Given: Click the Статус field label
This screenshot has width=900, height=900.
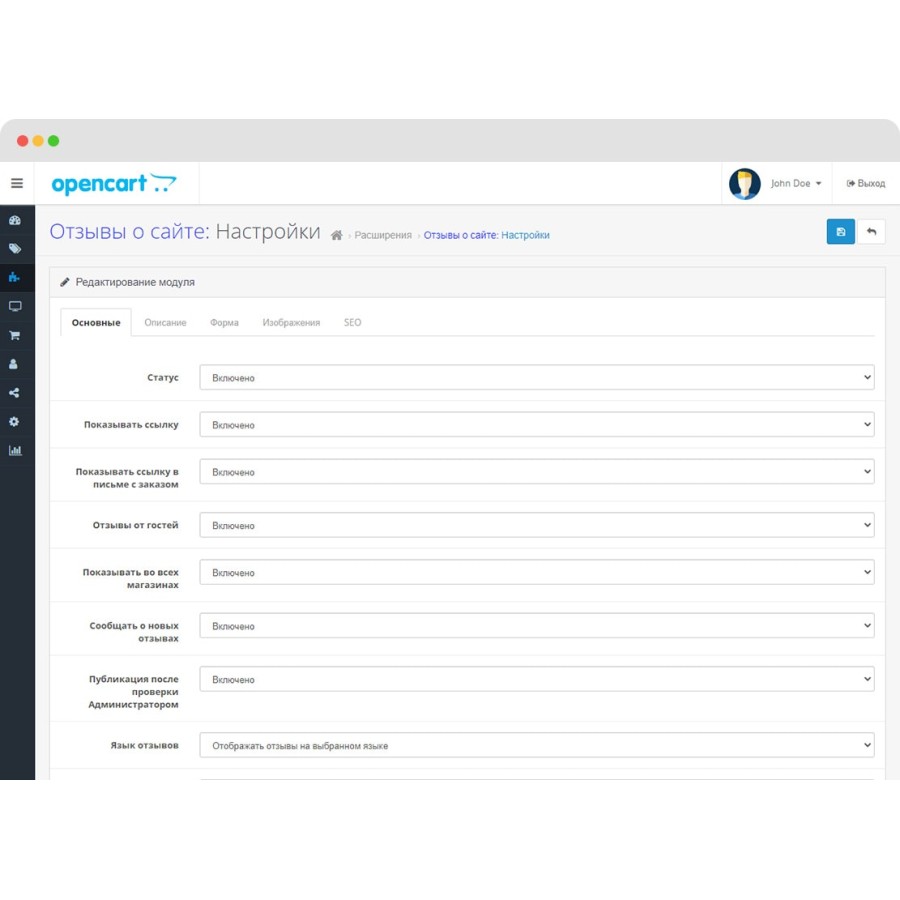Looking at the screenshot, I should tap(162, 378).
